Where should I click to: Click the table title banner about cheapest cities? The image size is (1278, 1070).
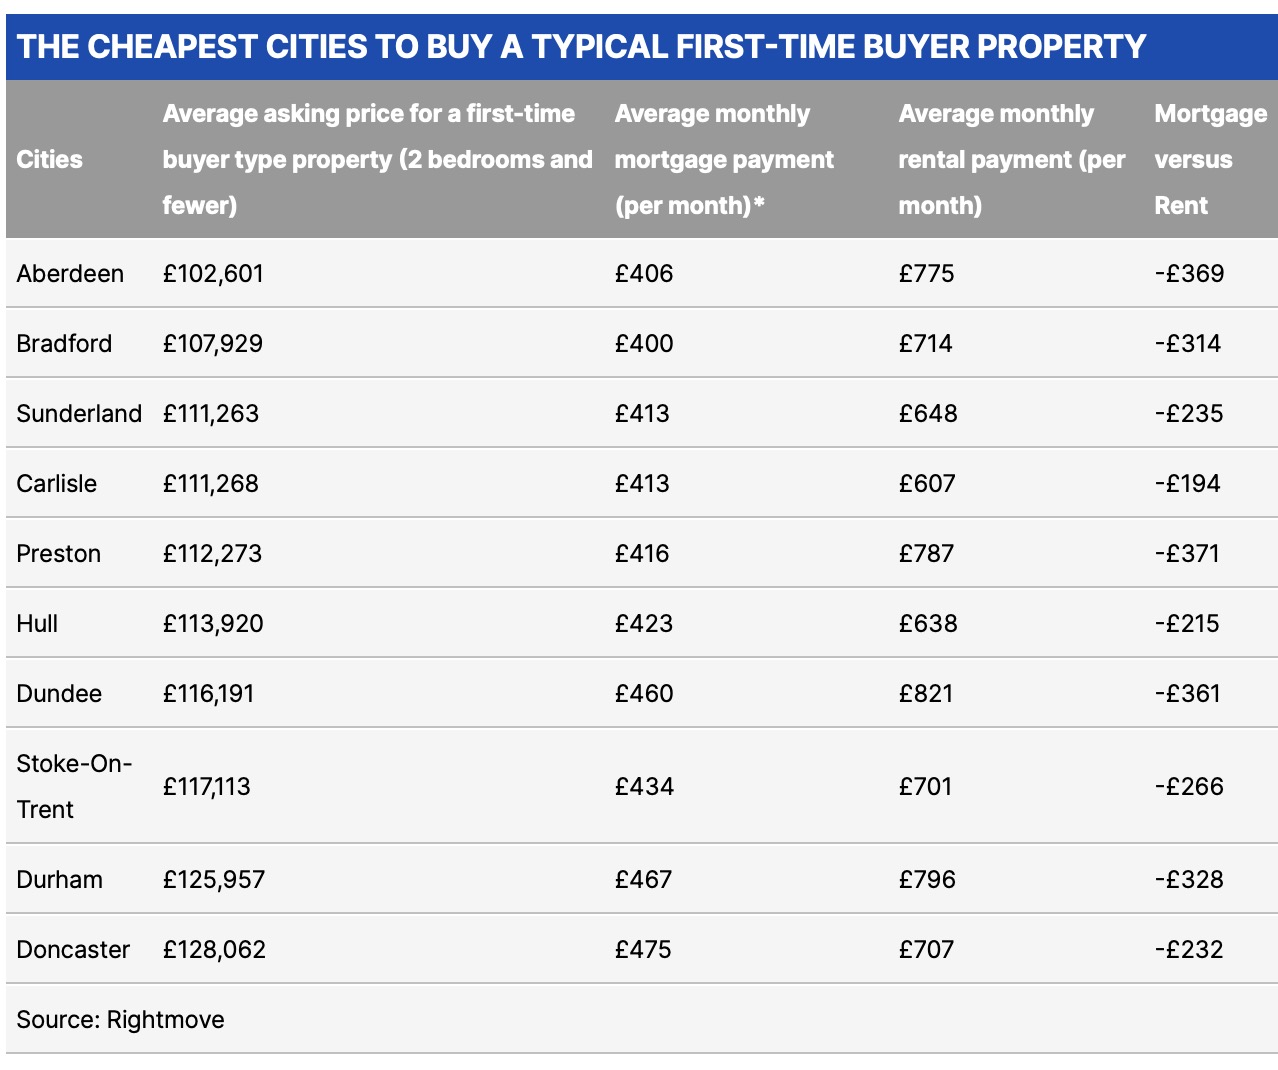(581, 46)
